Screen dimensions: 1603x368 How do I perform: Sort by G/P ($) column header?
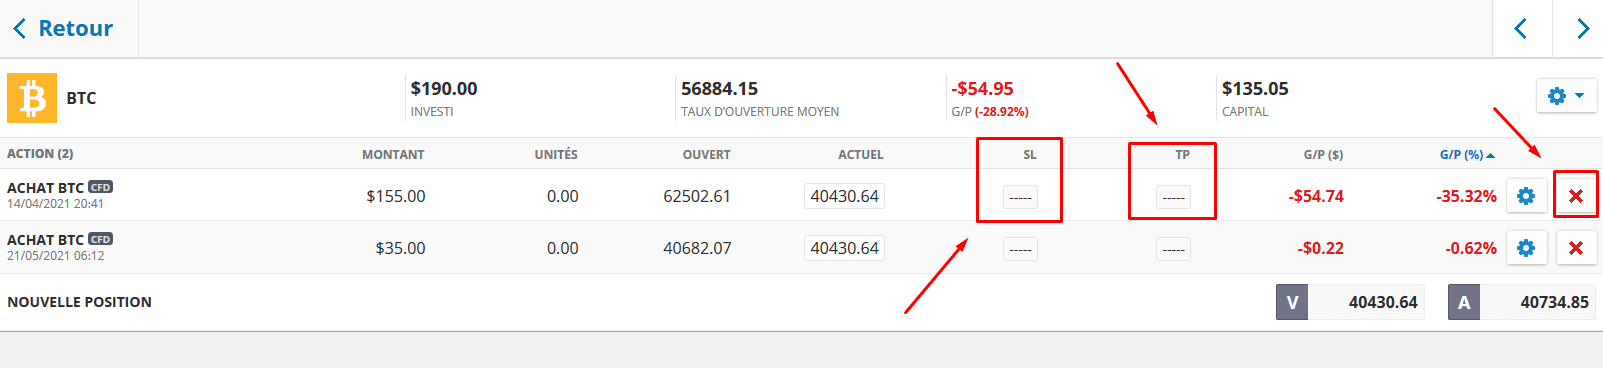tap(1323, 155)
